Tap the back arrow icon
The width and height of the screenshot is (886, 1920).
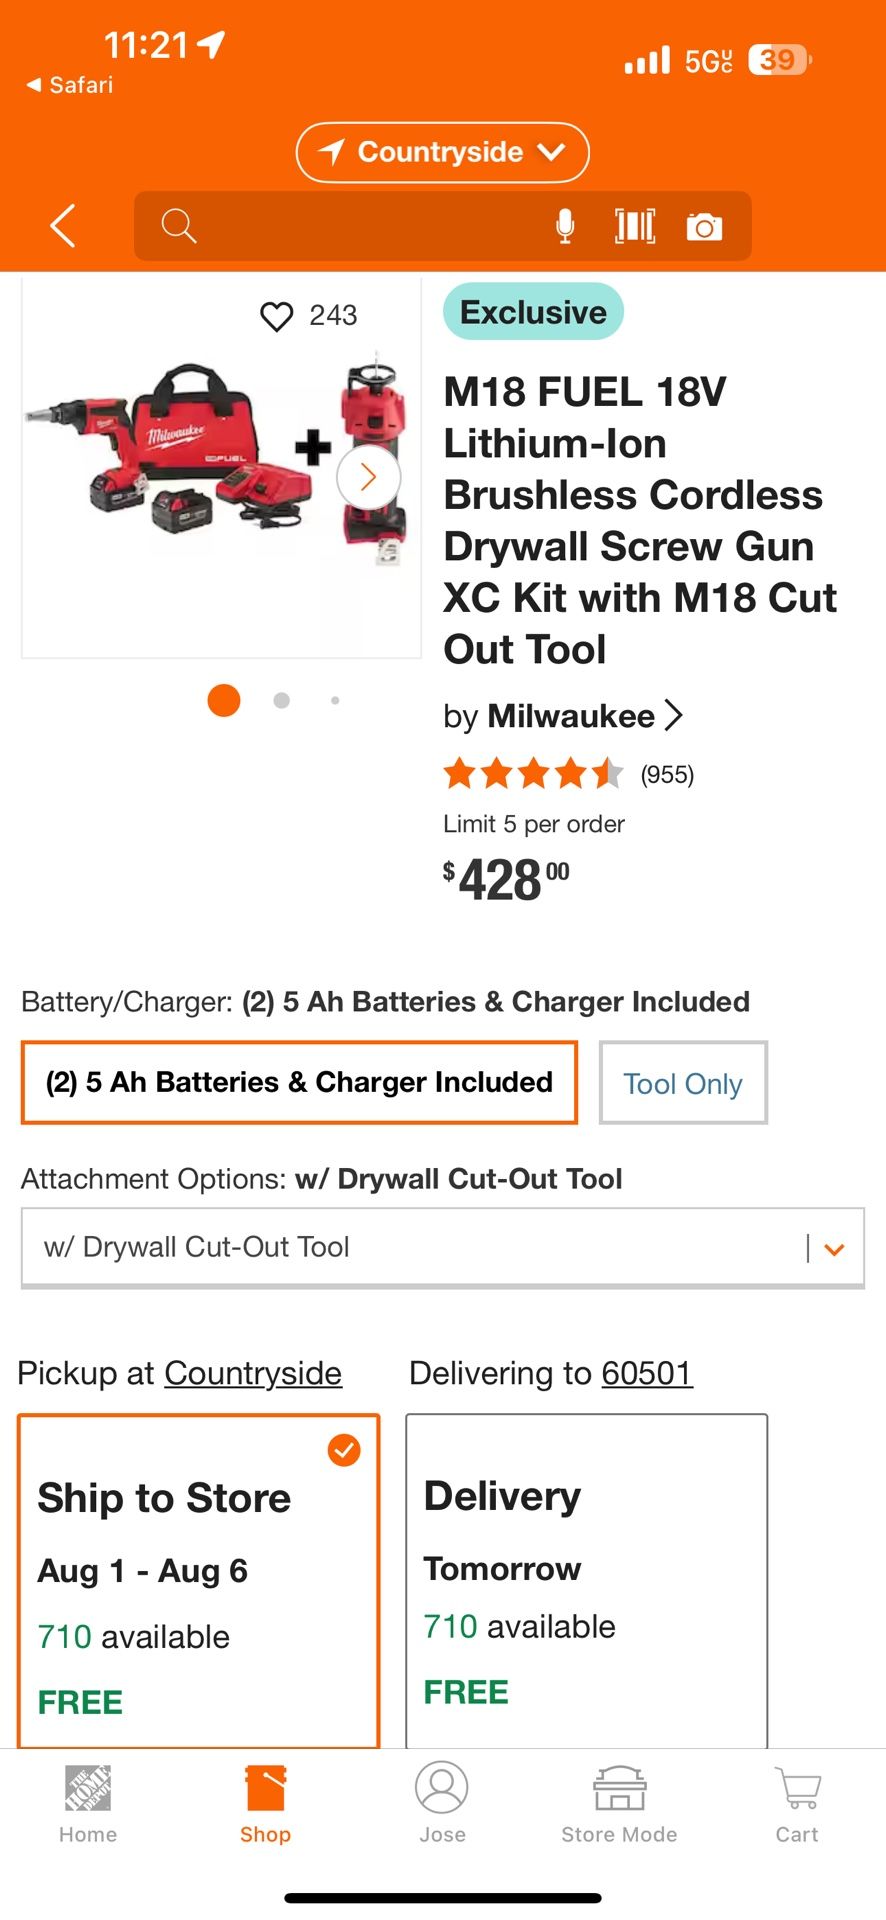[63, 225]
